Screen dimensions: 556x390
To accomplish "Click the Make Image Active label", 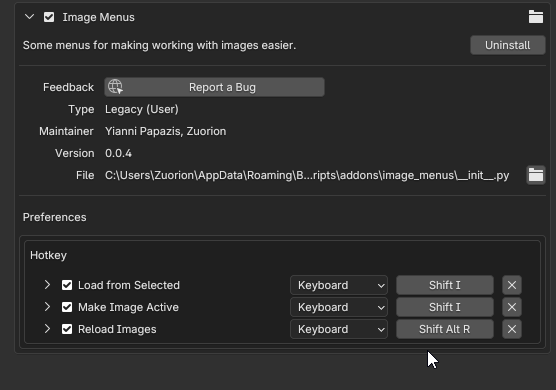I will (128, 307).
